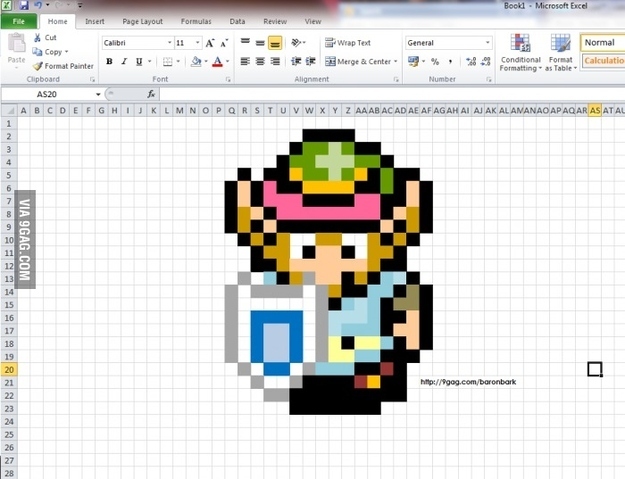625x479 pixels.
Task: Open font color dropdown arrow
Action: point(228,61)
